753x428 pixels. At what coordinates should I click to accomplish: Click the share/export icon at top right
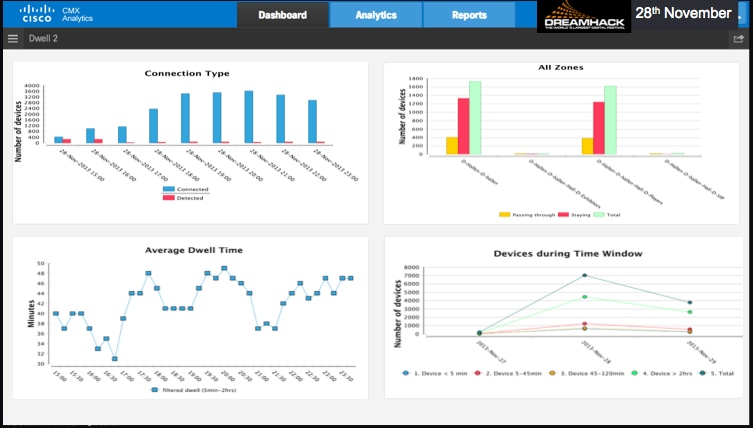(x=738, y=39)
